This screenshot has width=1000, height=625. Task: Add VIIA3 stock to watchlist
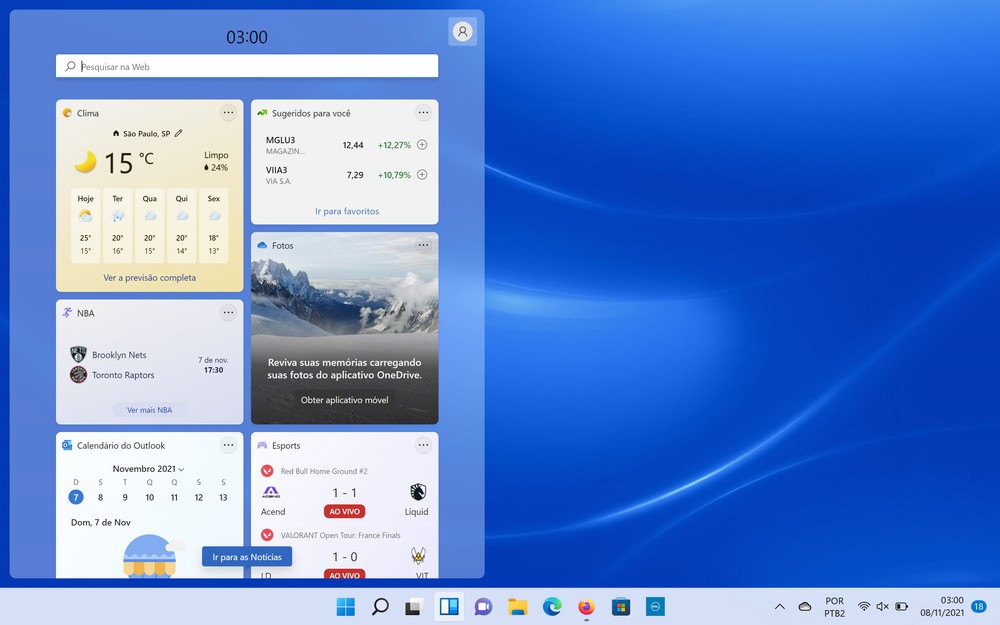point(422,175)
